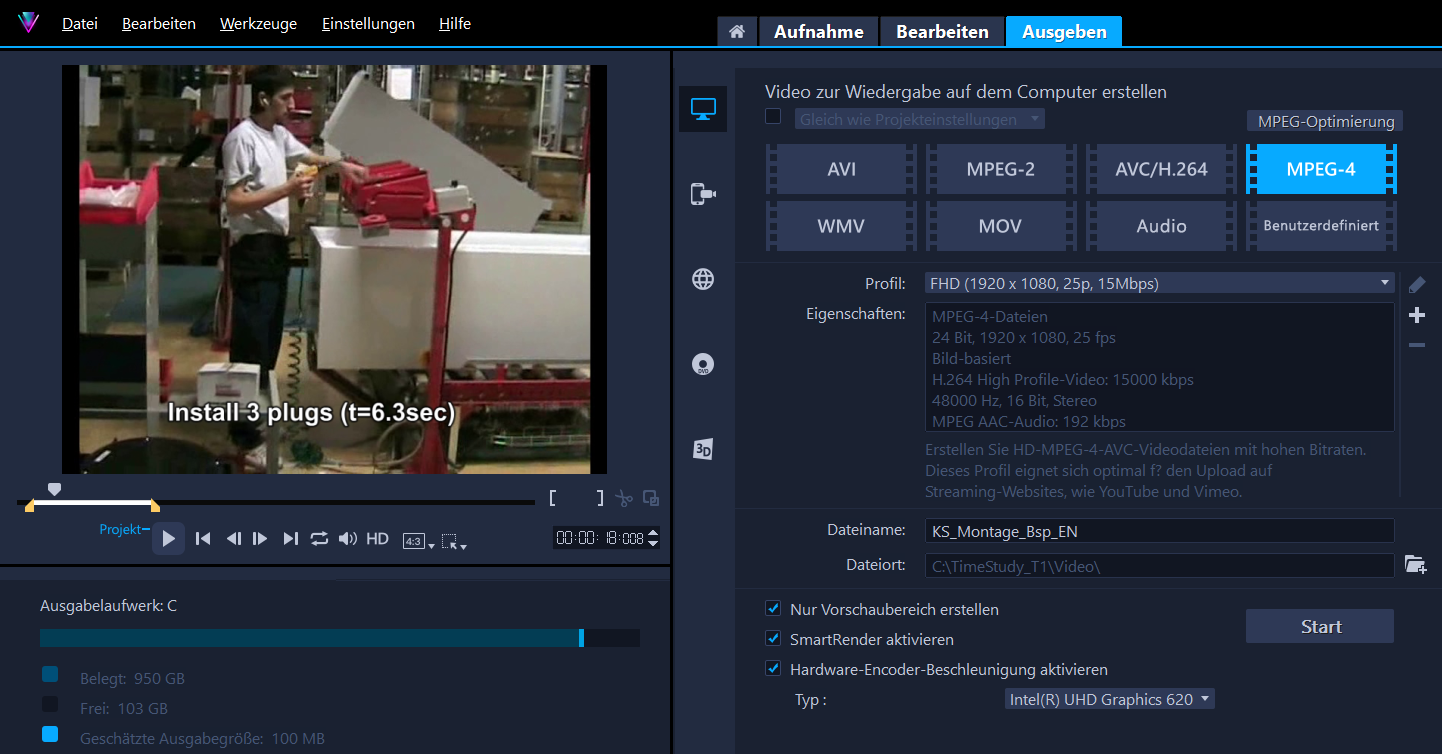The width and height of the screenshot is (1442, 754).
Task: Choose the AVC/H.264 format
Action: pos(1161,169)
